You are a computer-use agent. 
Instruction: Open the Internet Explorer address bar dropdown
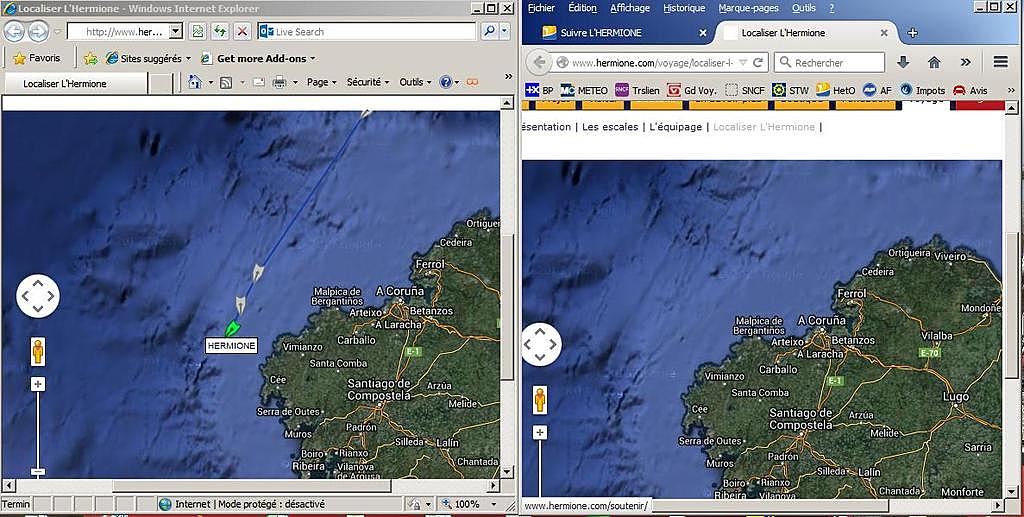(x=176, y=31)
